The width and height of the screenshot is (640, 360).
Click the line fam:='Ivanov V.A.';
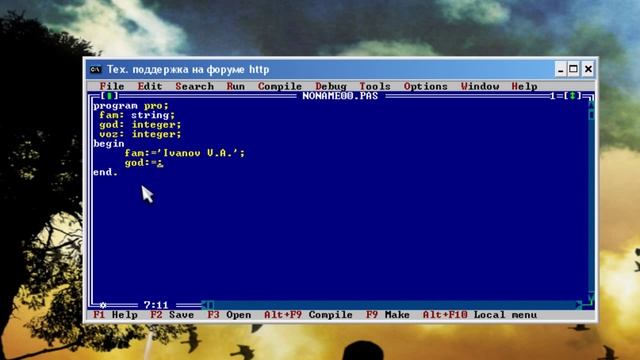pos(184,153)
